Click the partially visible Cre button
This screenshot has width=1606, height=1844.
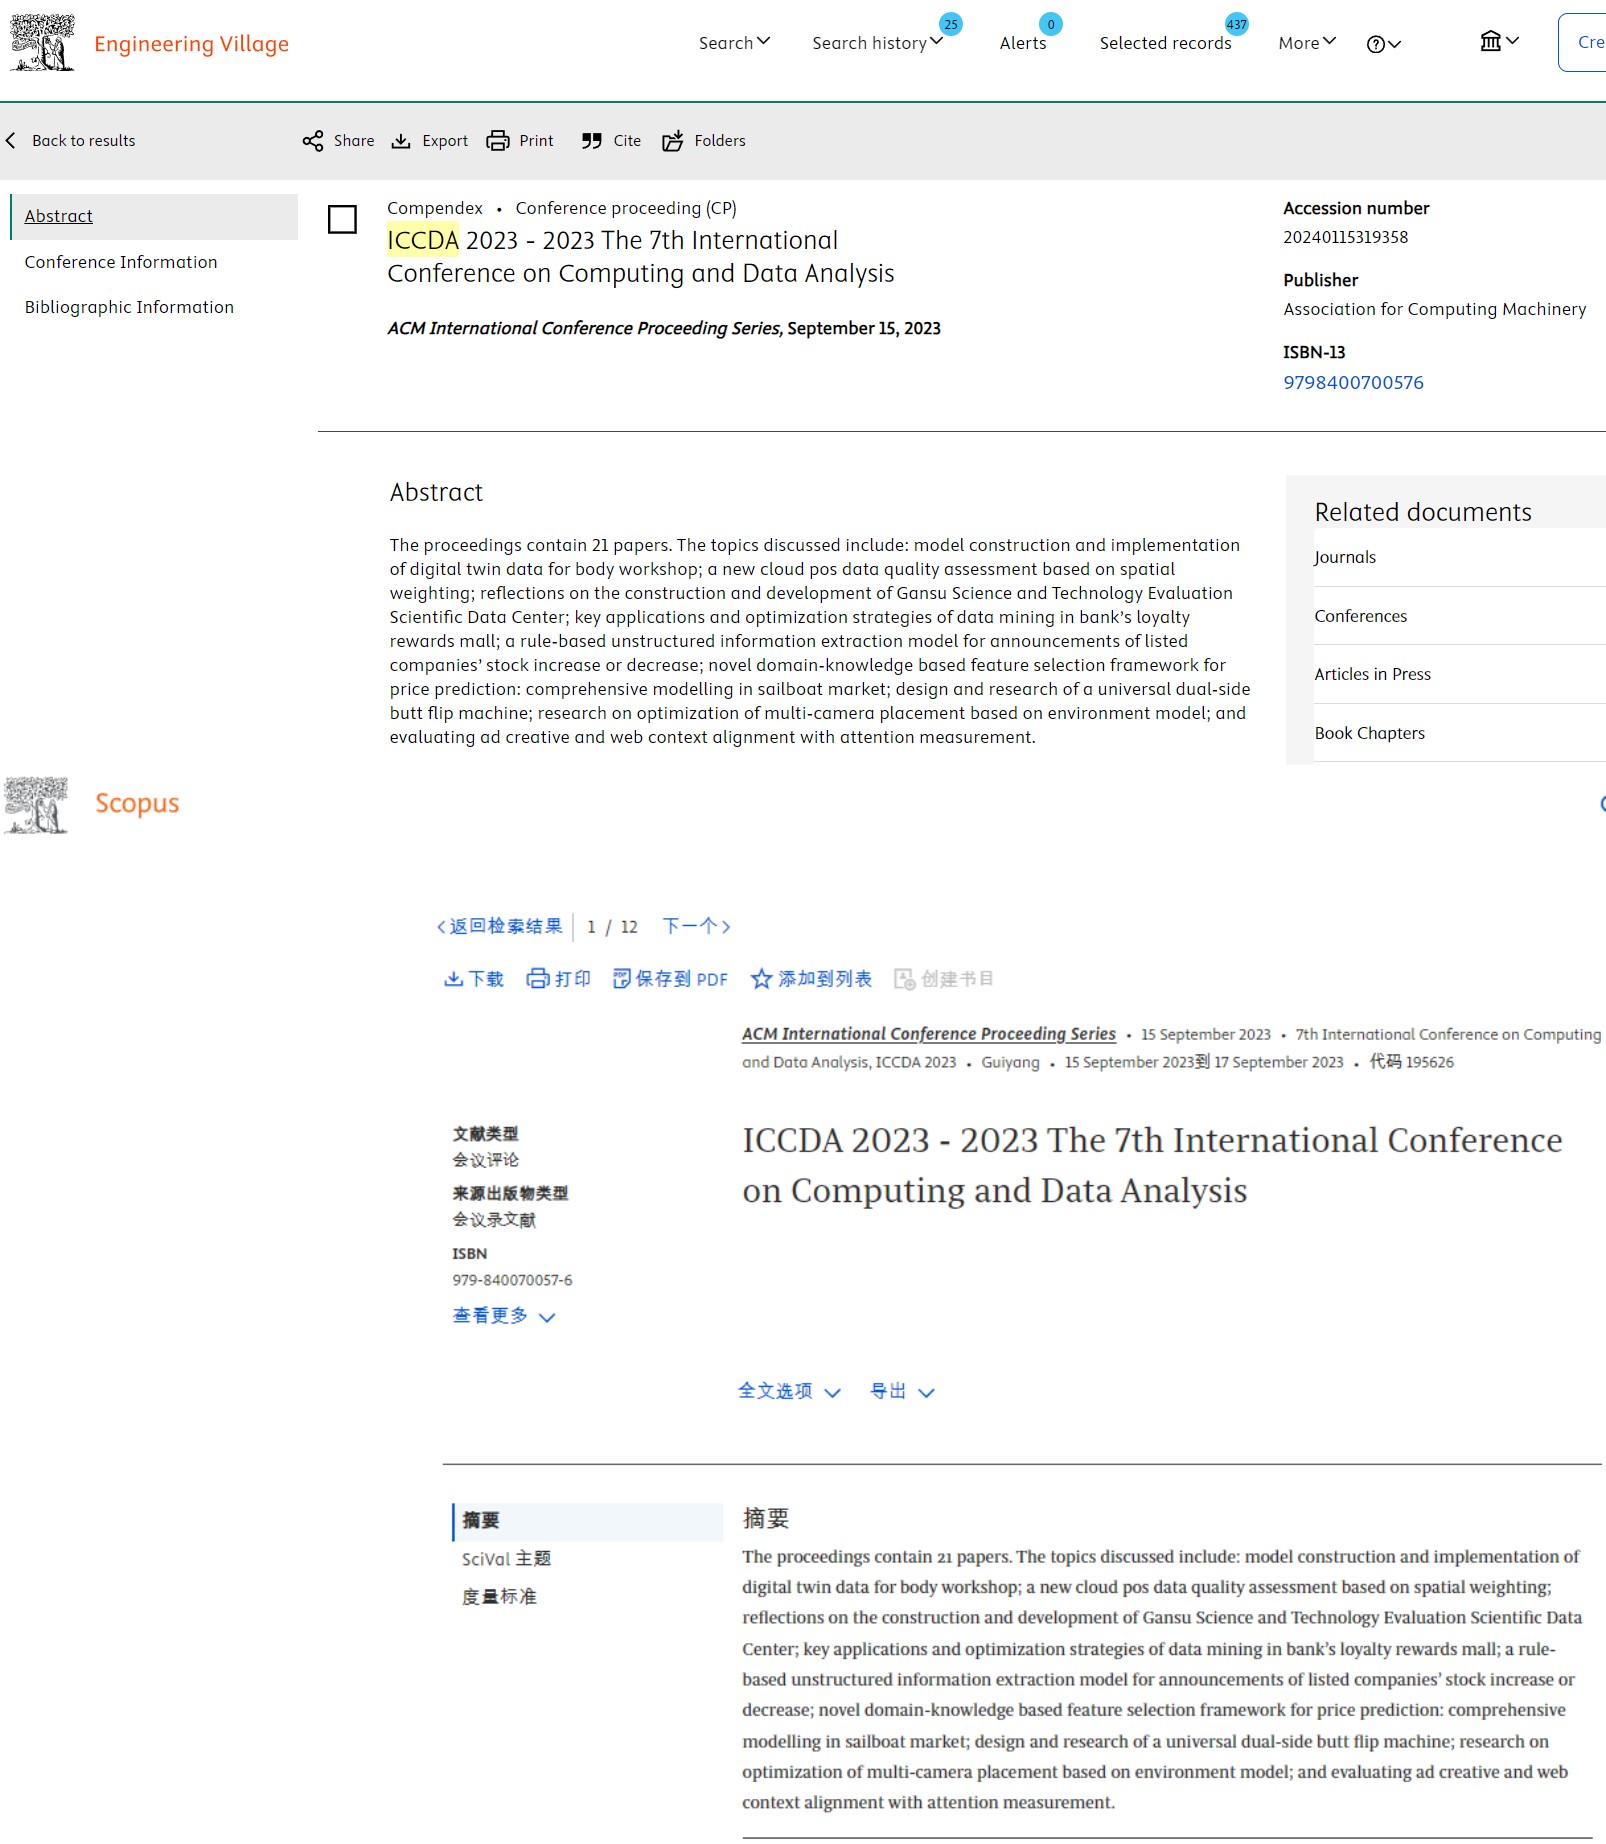tap(1583, 43)
